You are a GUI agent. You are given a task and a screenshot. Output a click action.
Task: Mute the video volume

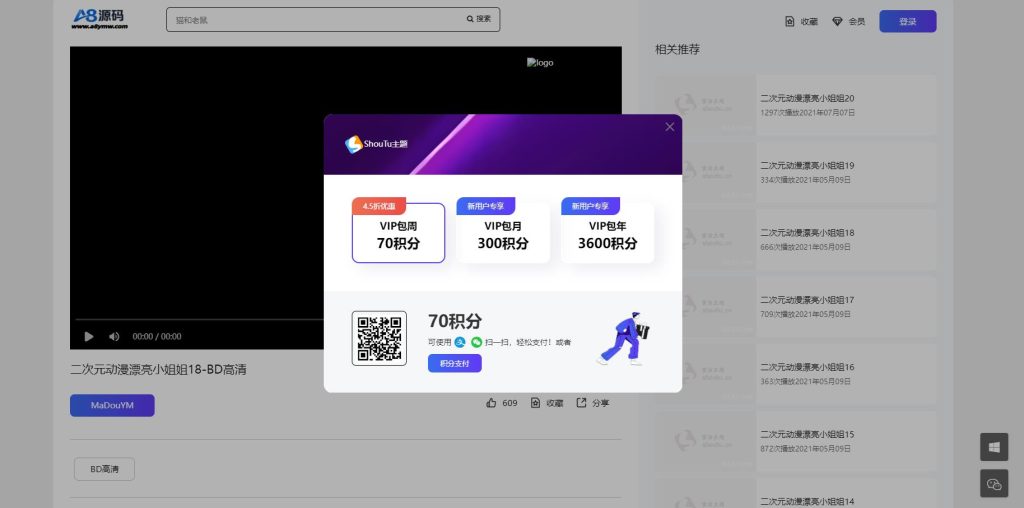tap(114, 336)
